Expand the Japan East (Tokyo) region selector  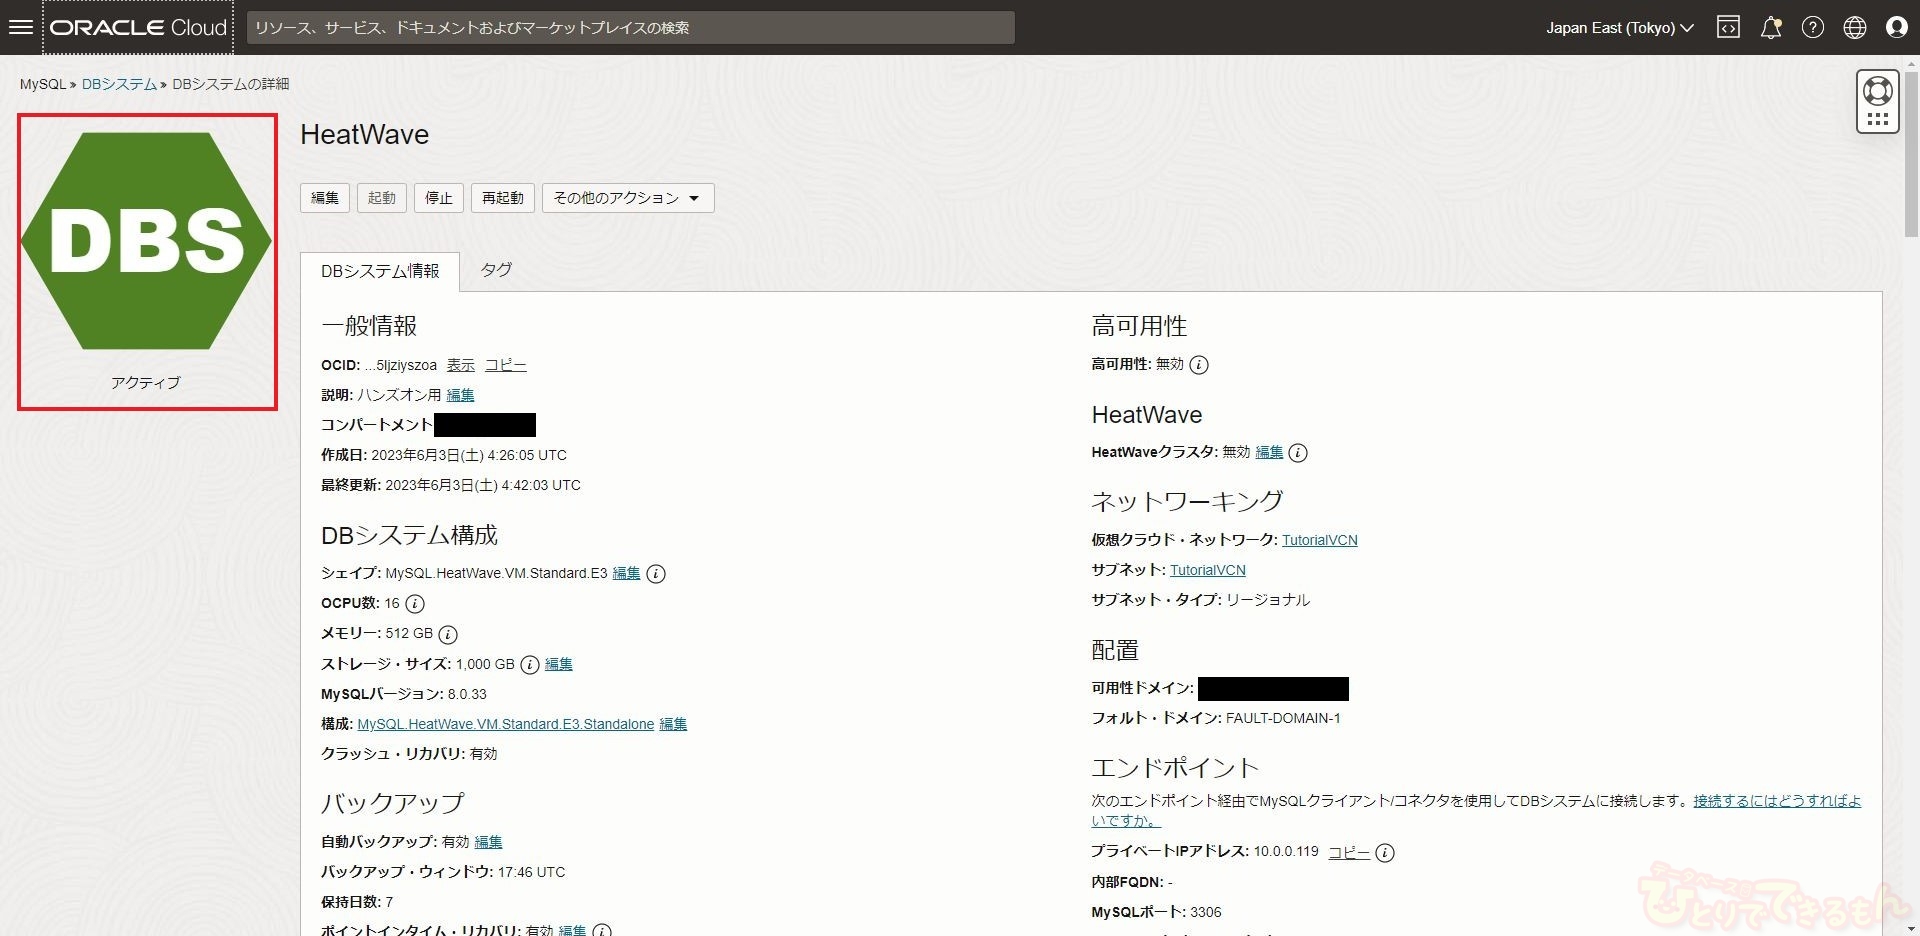click(x=1619, y=27)
